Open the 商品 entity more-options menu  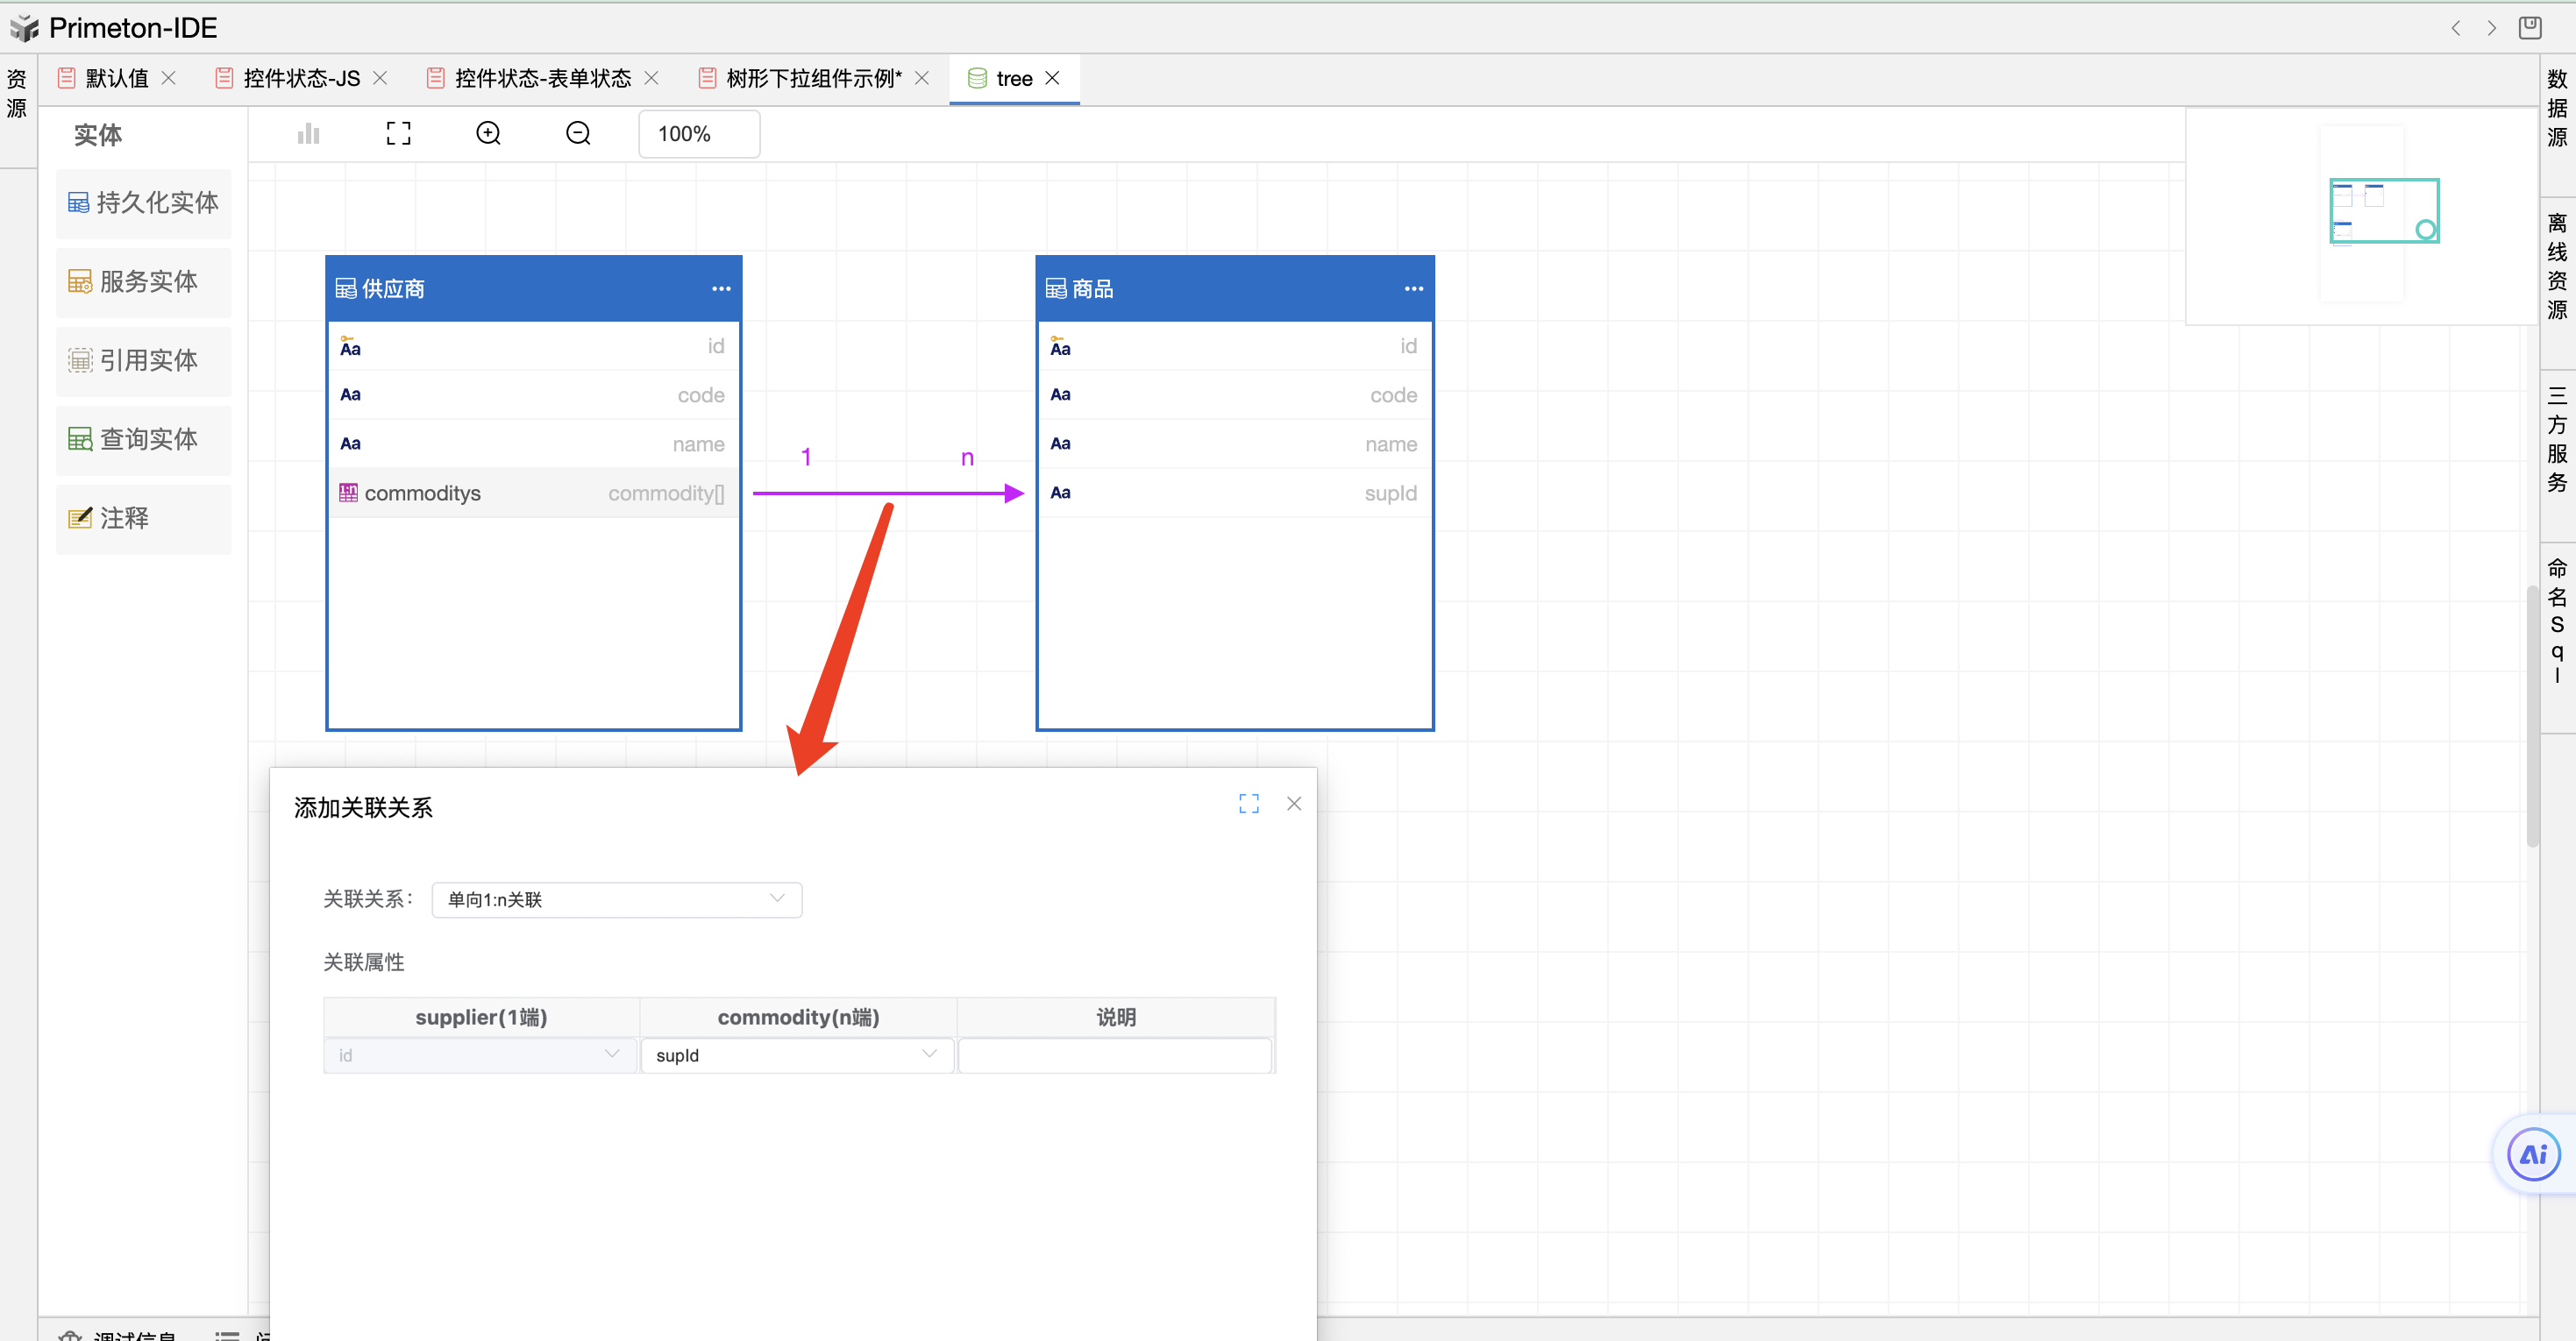coord(1413,289)
